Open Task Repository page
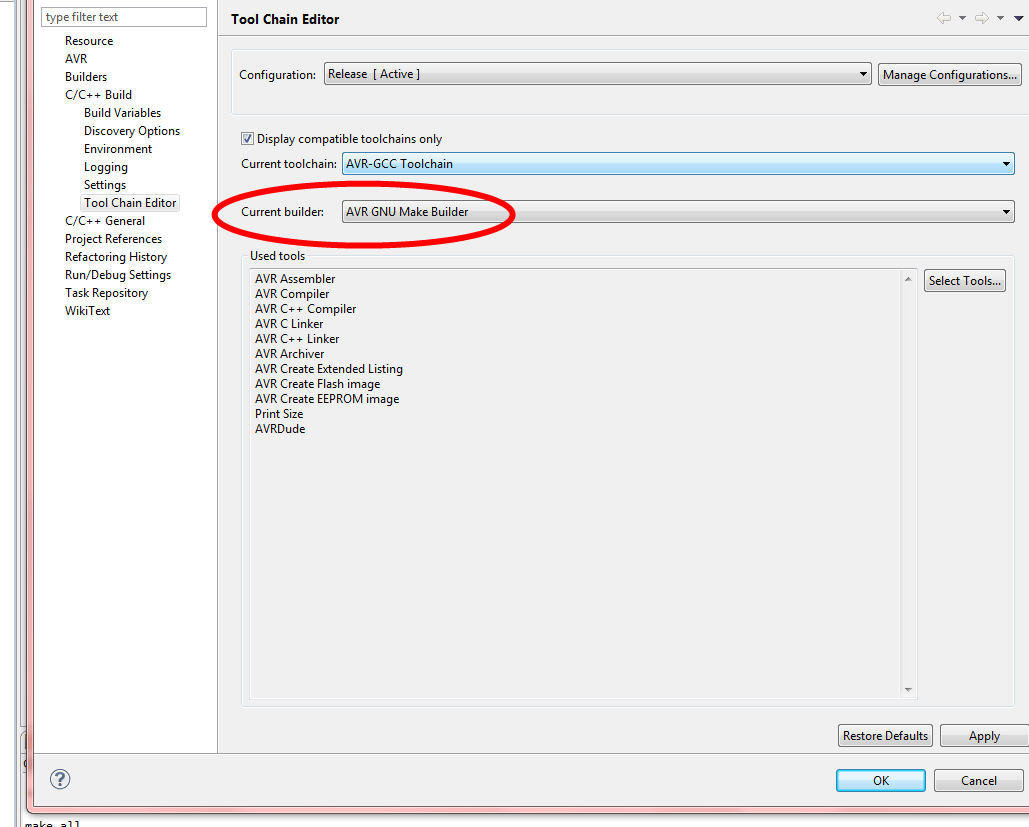Screen dimensions: 1029x827 (x=106, y=293)
